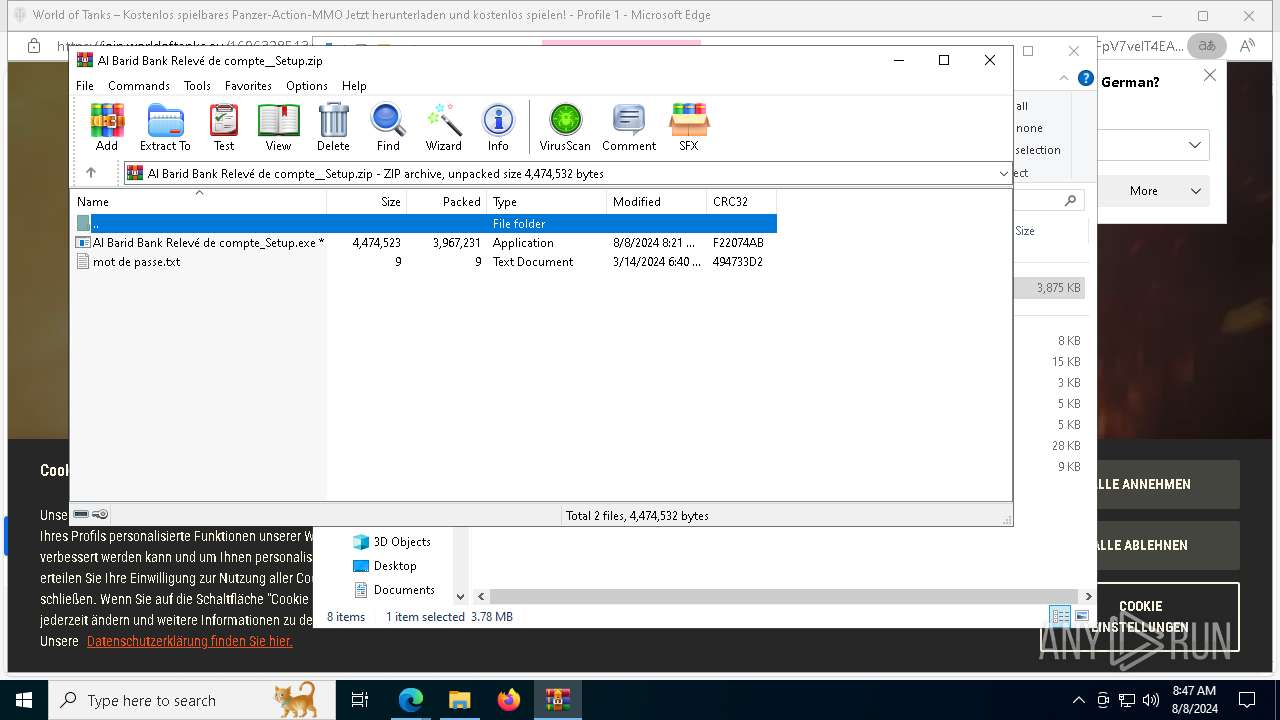Image resolution: width=1280 pixels, height=720 pixels.
Task: Switch Explorer to large icons view
Action: 1082,616
